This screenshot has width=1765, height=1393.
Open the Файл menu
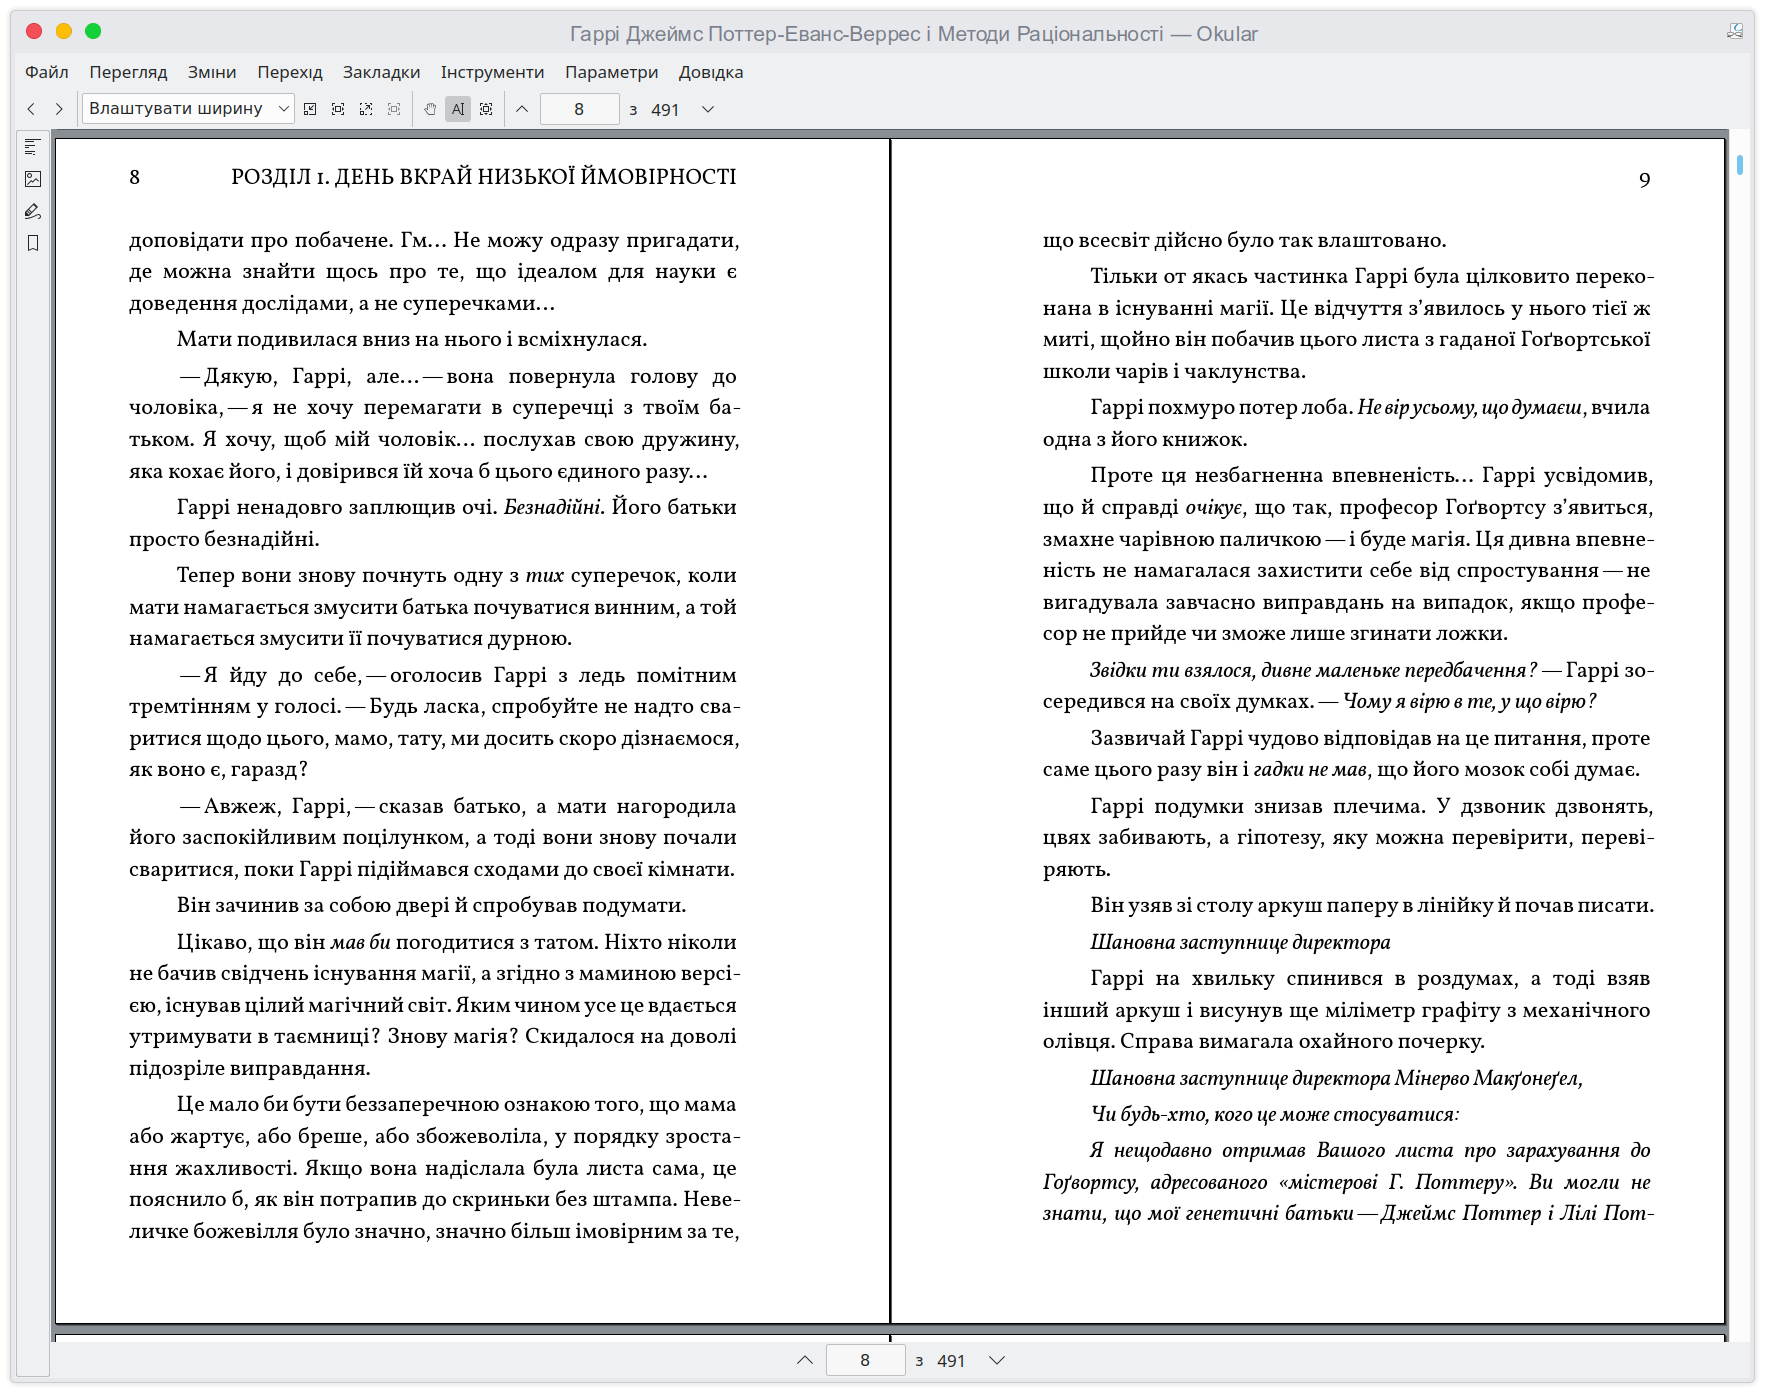tap(47, 72)
